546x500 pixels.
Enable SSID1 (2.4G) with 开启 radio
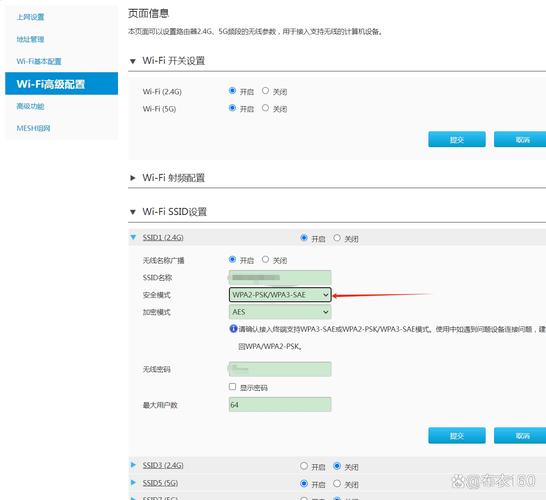click(304, 238)
